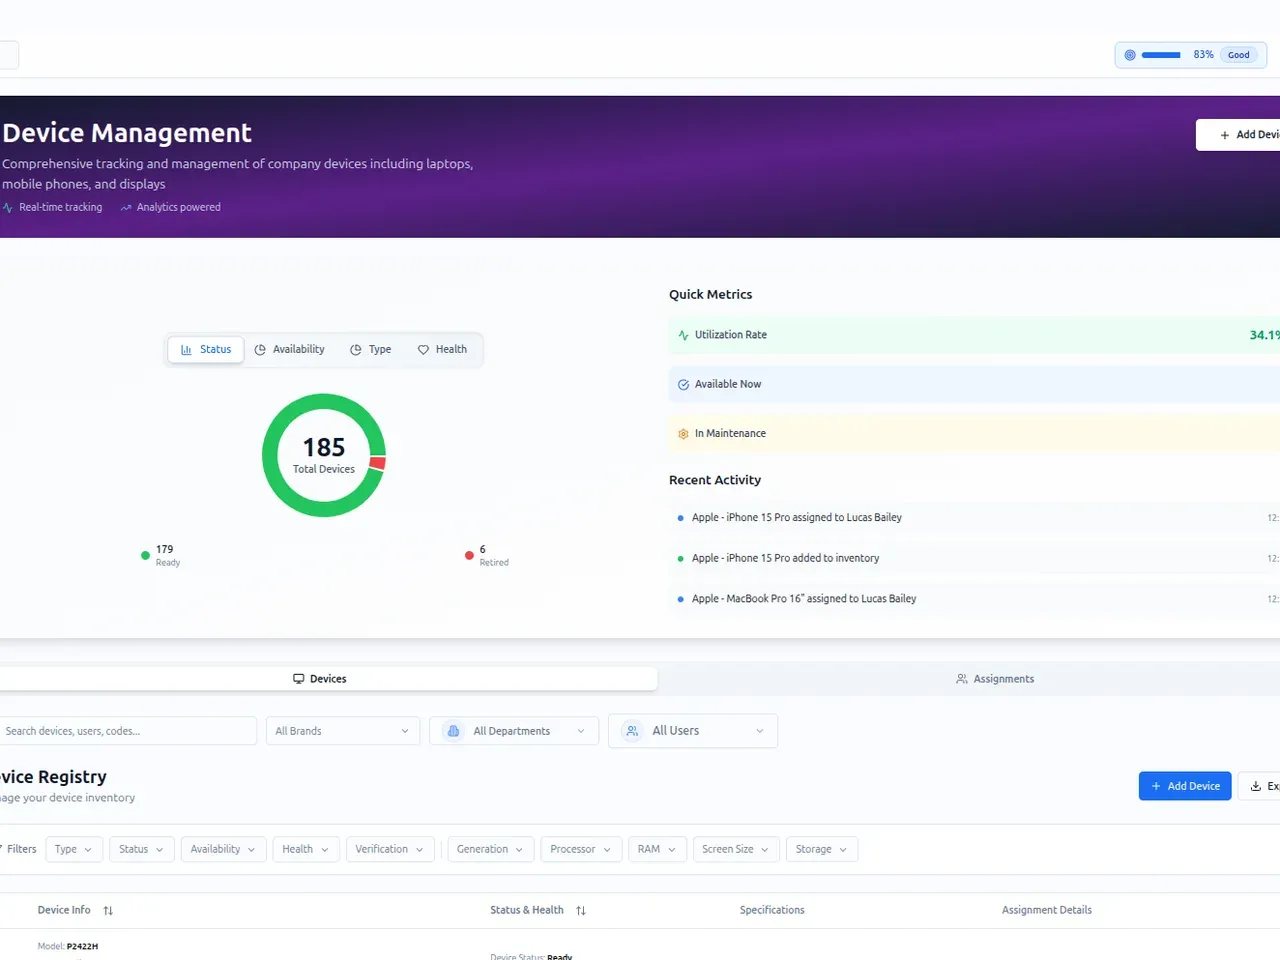This screenshot has height=960, width=1280.
Task: Click the sort arrows next to Status & Health
Action: tap(581, 911)
